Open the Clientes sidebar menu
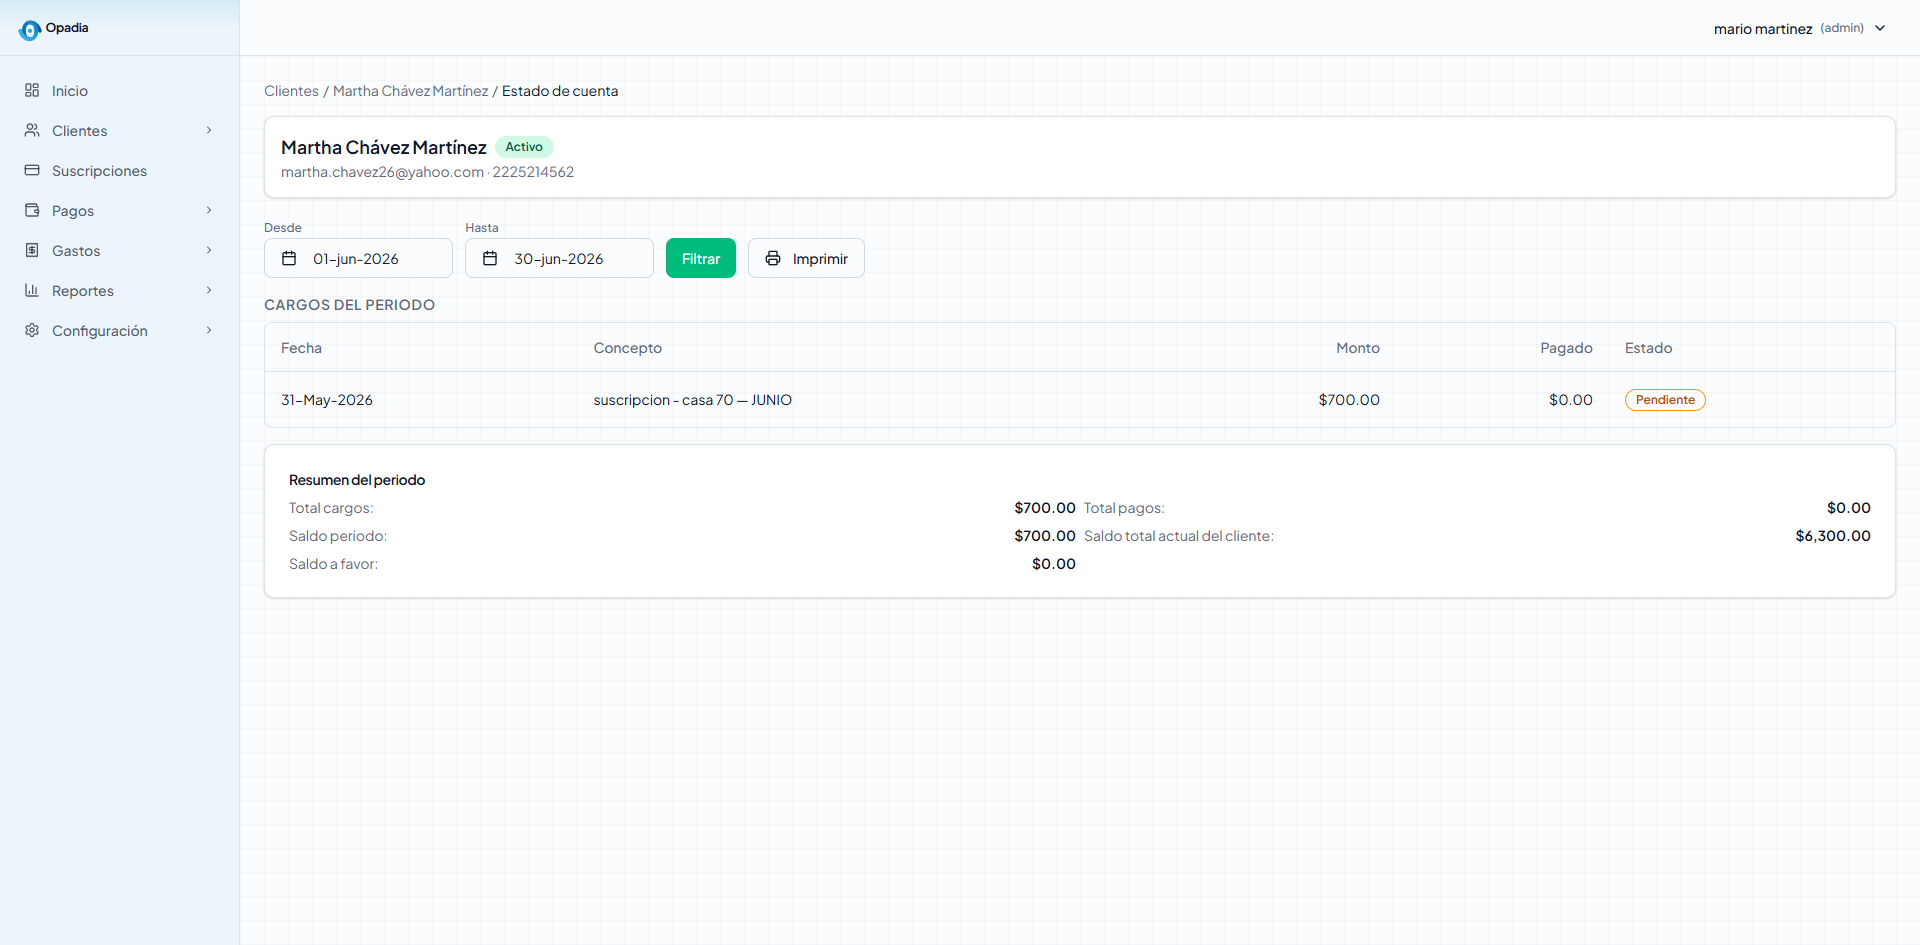 click(x=120, y=130)
